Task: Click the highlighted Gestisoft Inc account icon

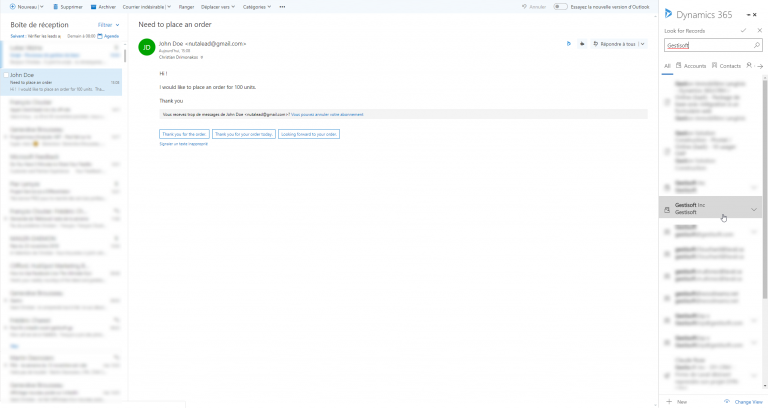Action: (x=667, y=210)
